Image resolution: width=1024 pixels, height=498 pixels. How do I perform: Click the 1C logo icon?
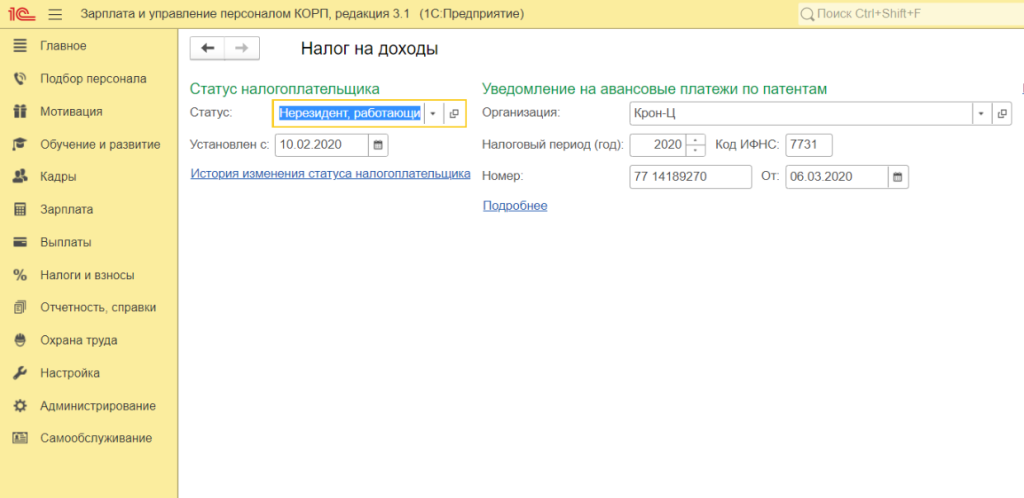[20, 14]
